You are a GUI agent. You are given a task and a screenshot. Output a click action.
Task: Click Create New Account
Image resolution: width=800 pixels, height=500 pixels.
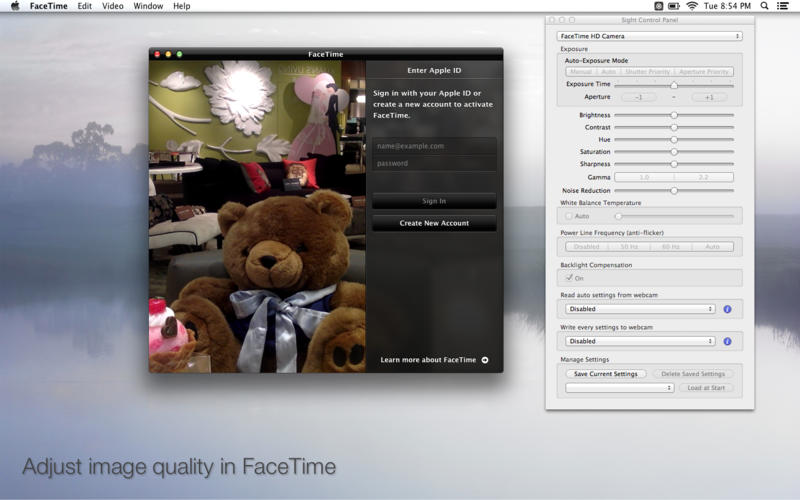point(434,223)
